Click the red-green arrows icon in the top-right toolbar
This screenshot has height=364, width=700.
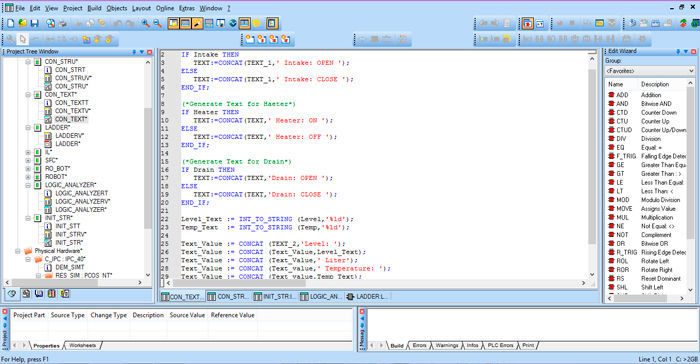683,23
